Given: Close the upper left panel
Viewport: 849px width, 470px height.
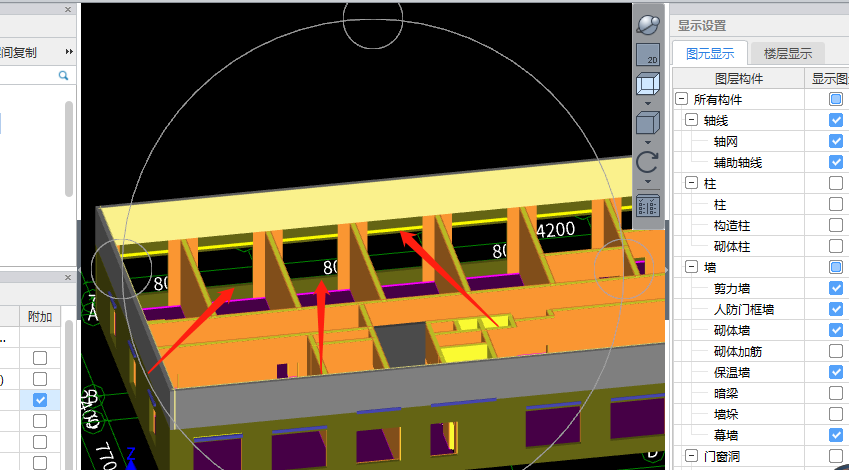Looking at the screenshot, I should [68, 9].
